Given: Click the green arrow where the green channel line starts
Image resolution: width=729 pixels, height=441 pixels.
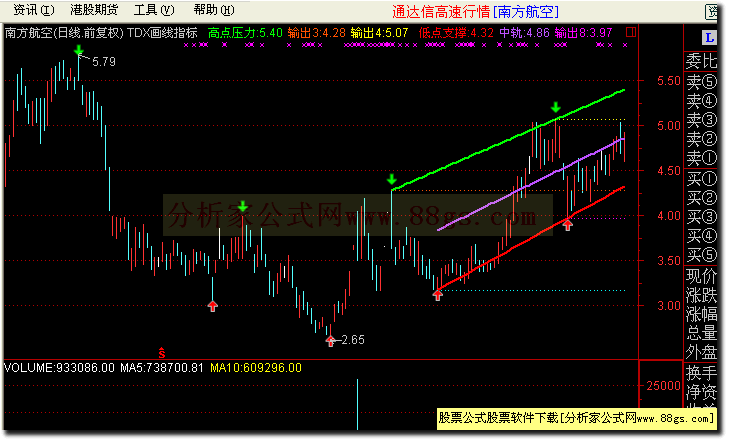Looking at the screenshot, I should point(391,179).
